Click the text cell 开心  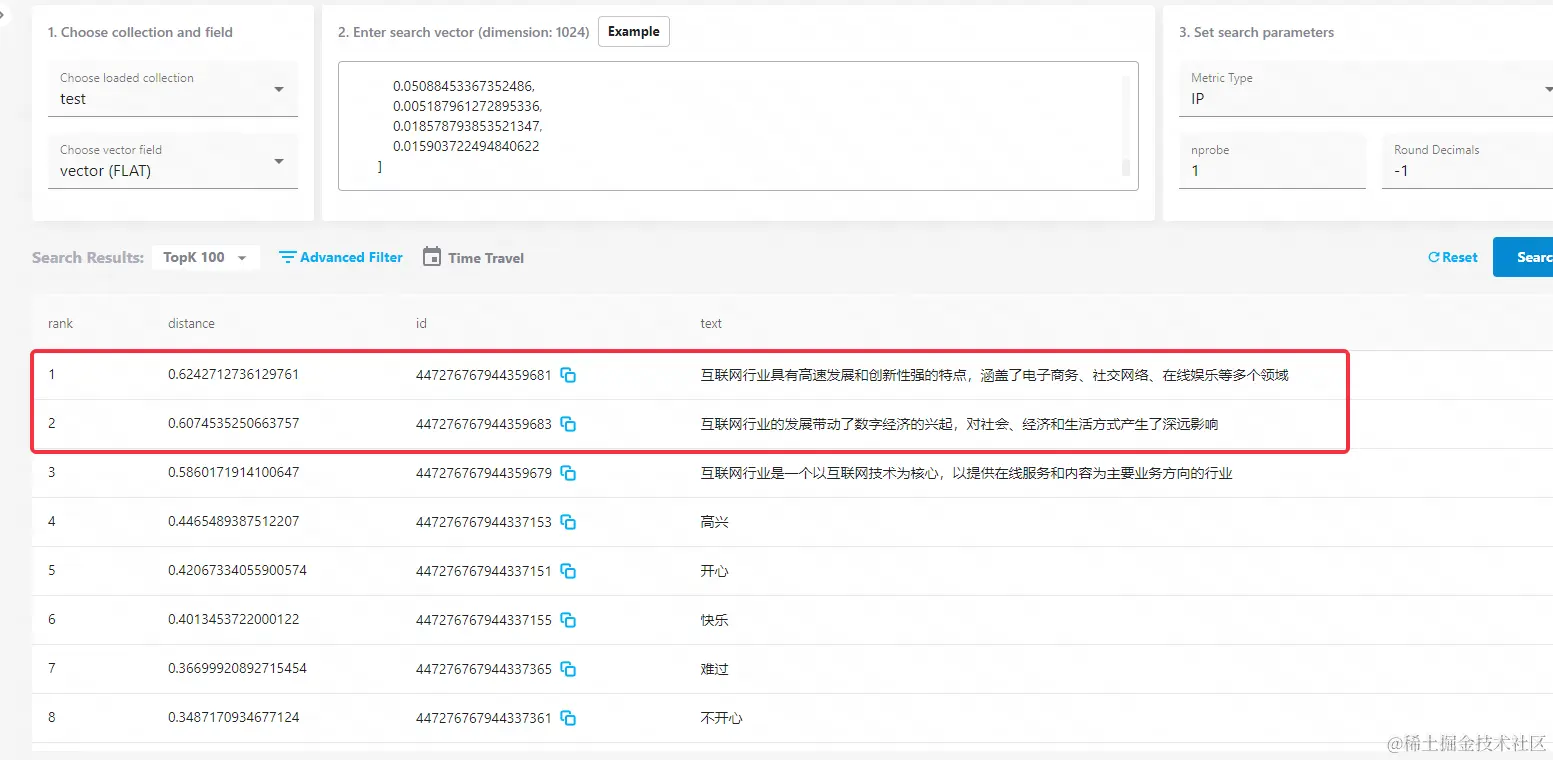[714, 571]
